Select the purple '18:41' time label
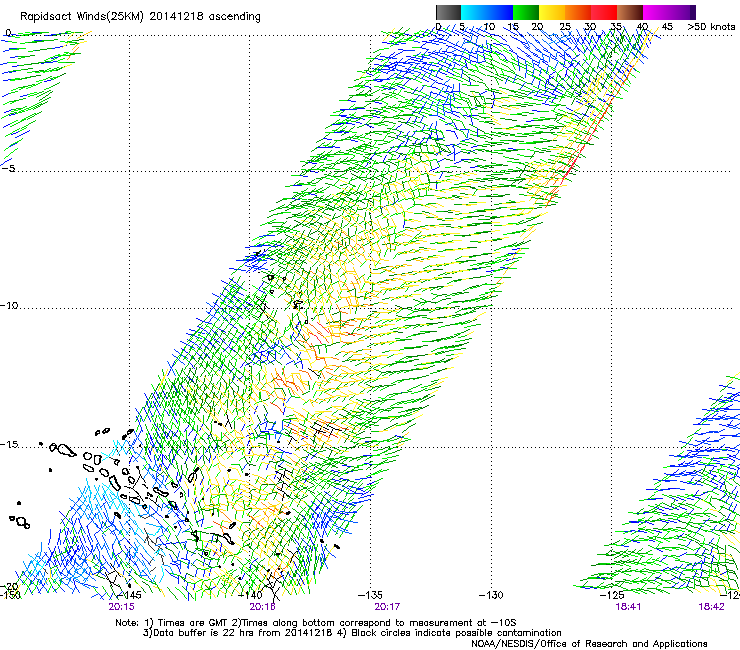Screen dimensions: 740x650 point(628,607)
